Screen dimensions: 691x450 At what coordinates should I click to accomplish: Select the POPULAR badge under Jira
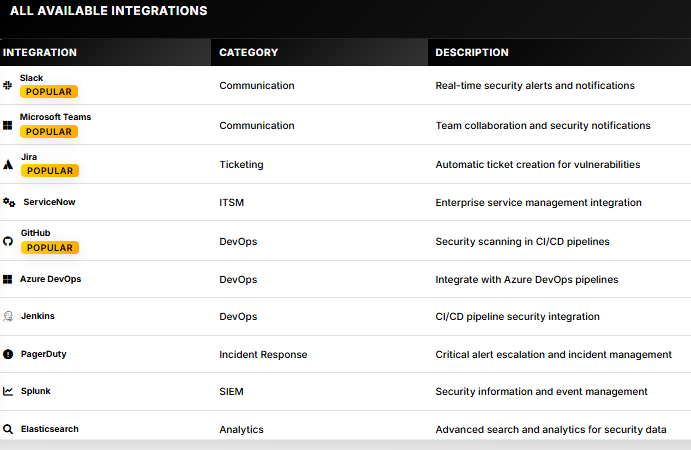pyautogui.click(x=50, y=171)
